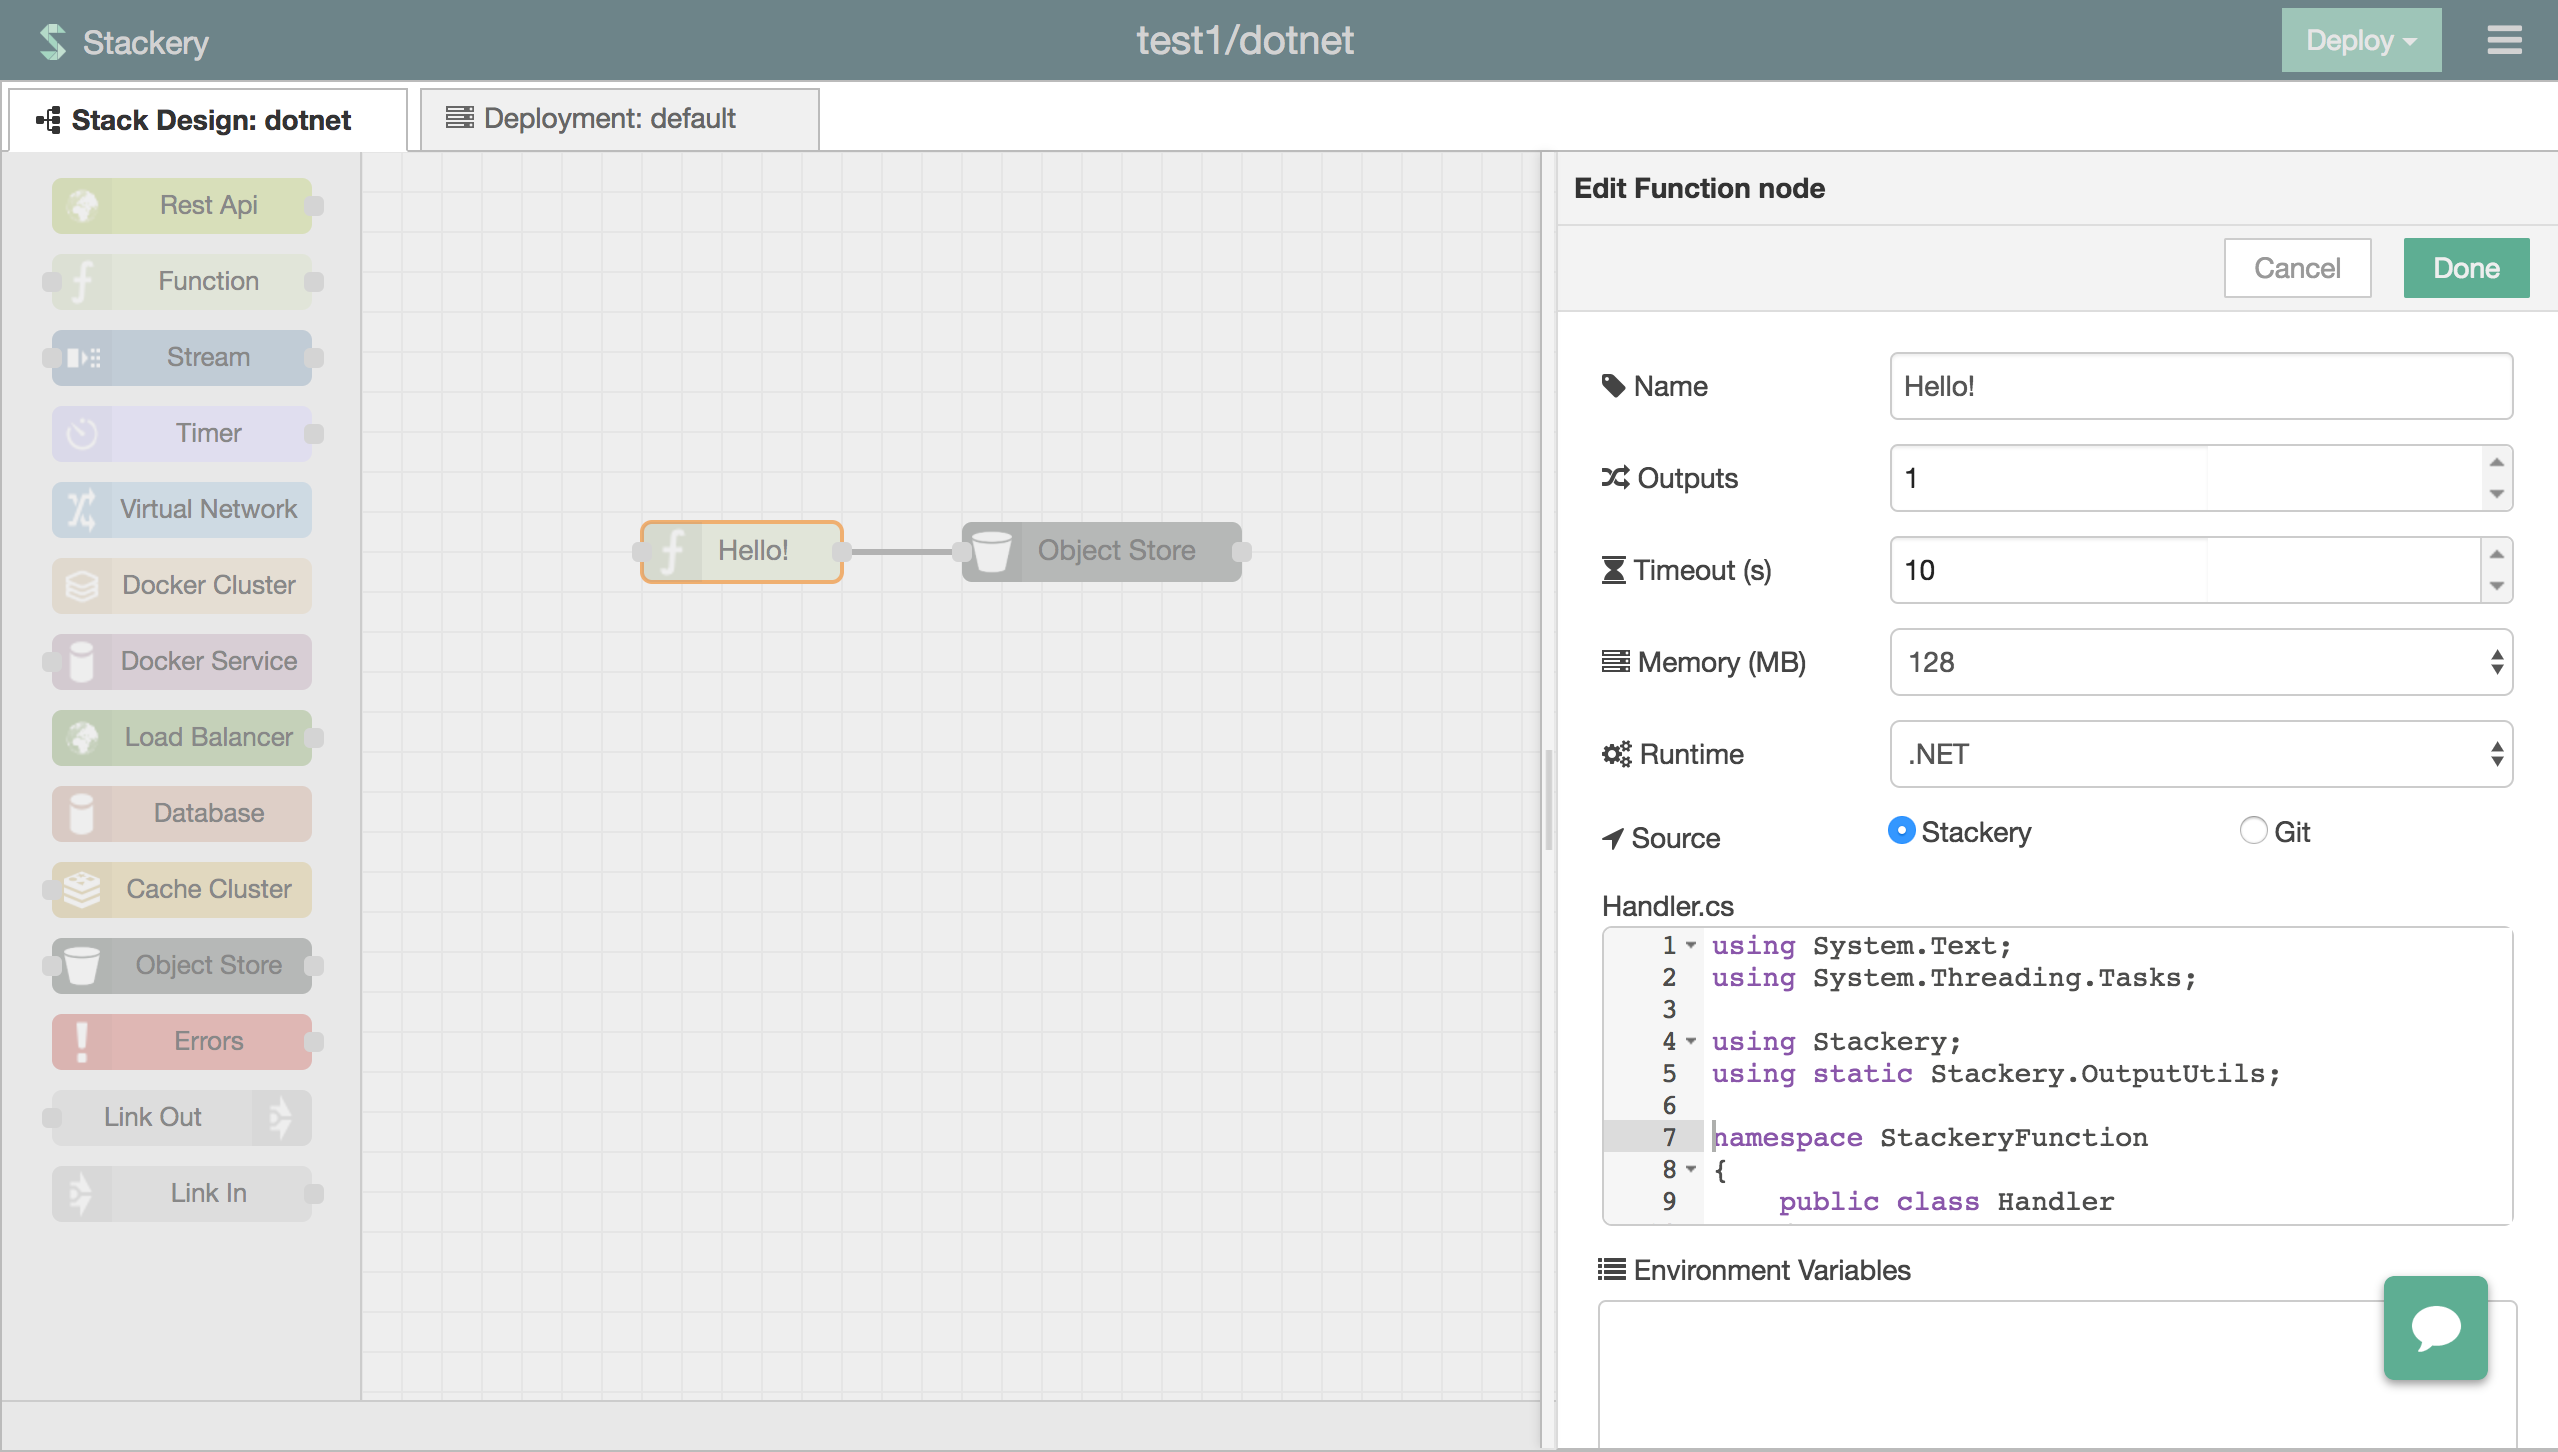
Task: Select the Cache Cluster palette node
Action: click(182, 889)
